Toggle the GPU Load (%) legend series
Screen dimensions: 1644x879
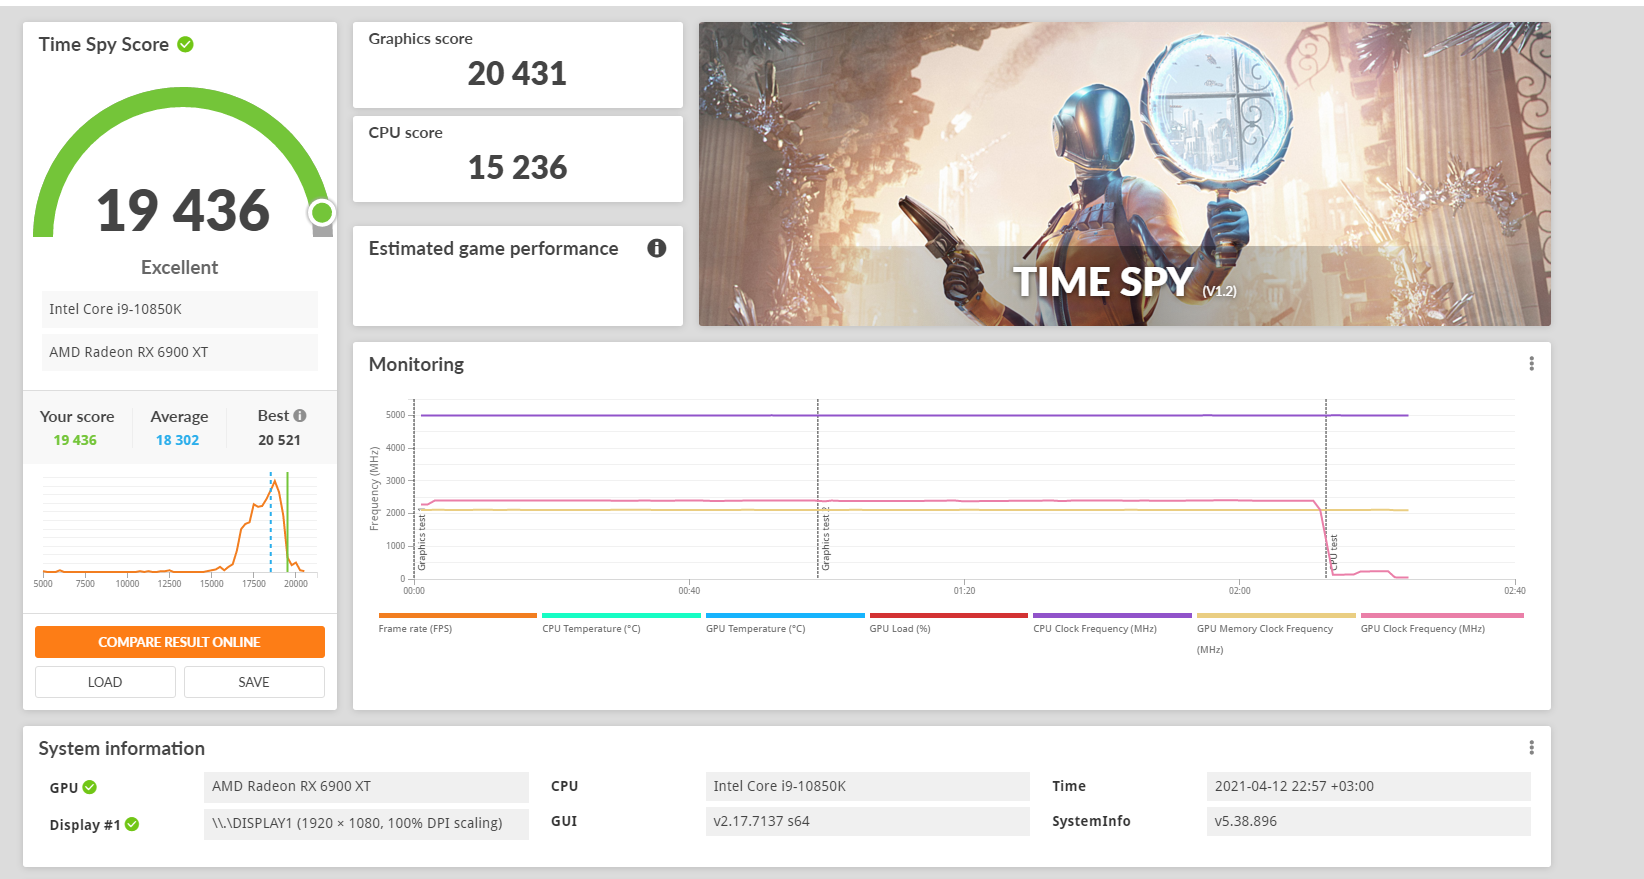coord(949,622)
